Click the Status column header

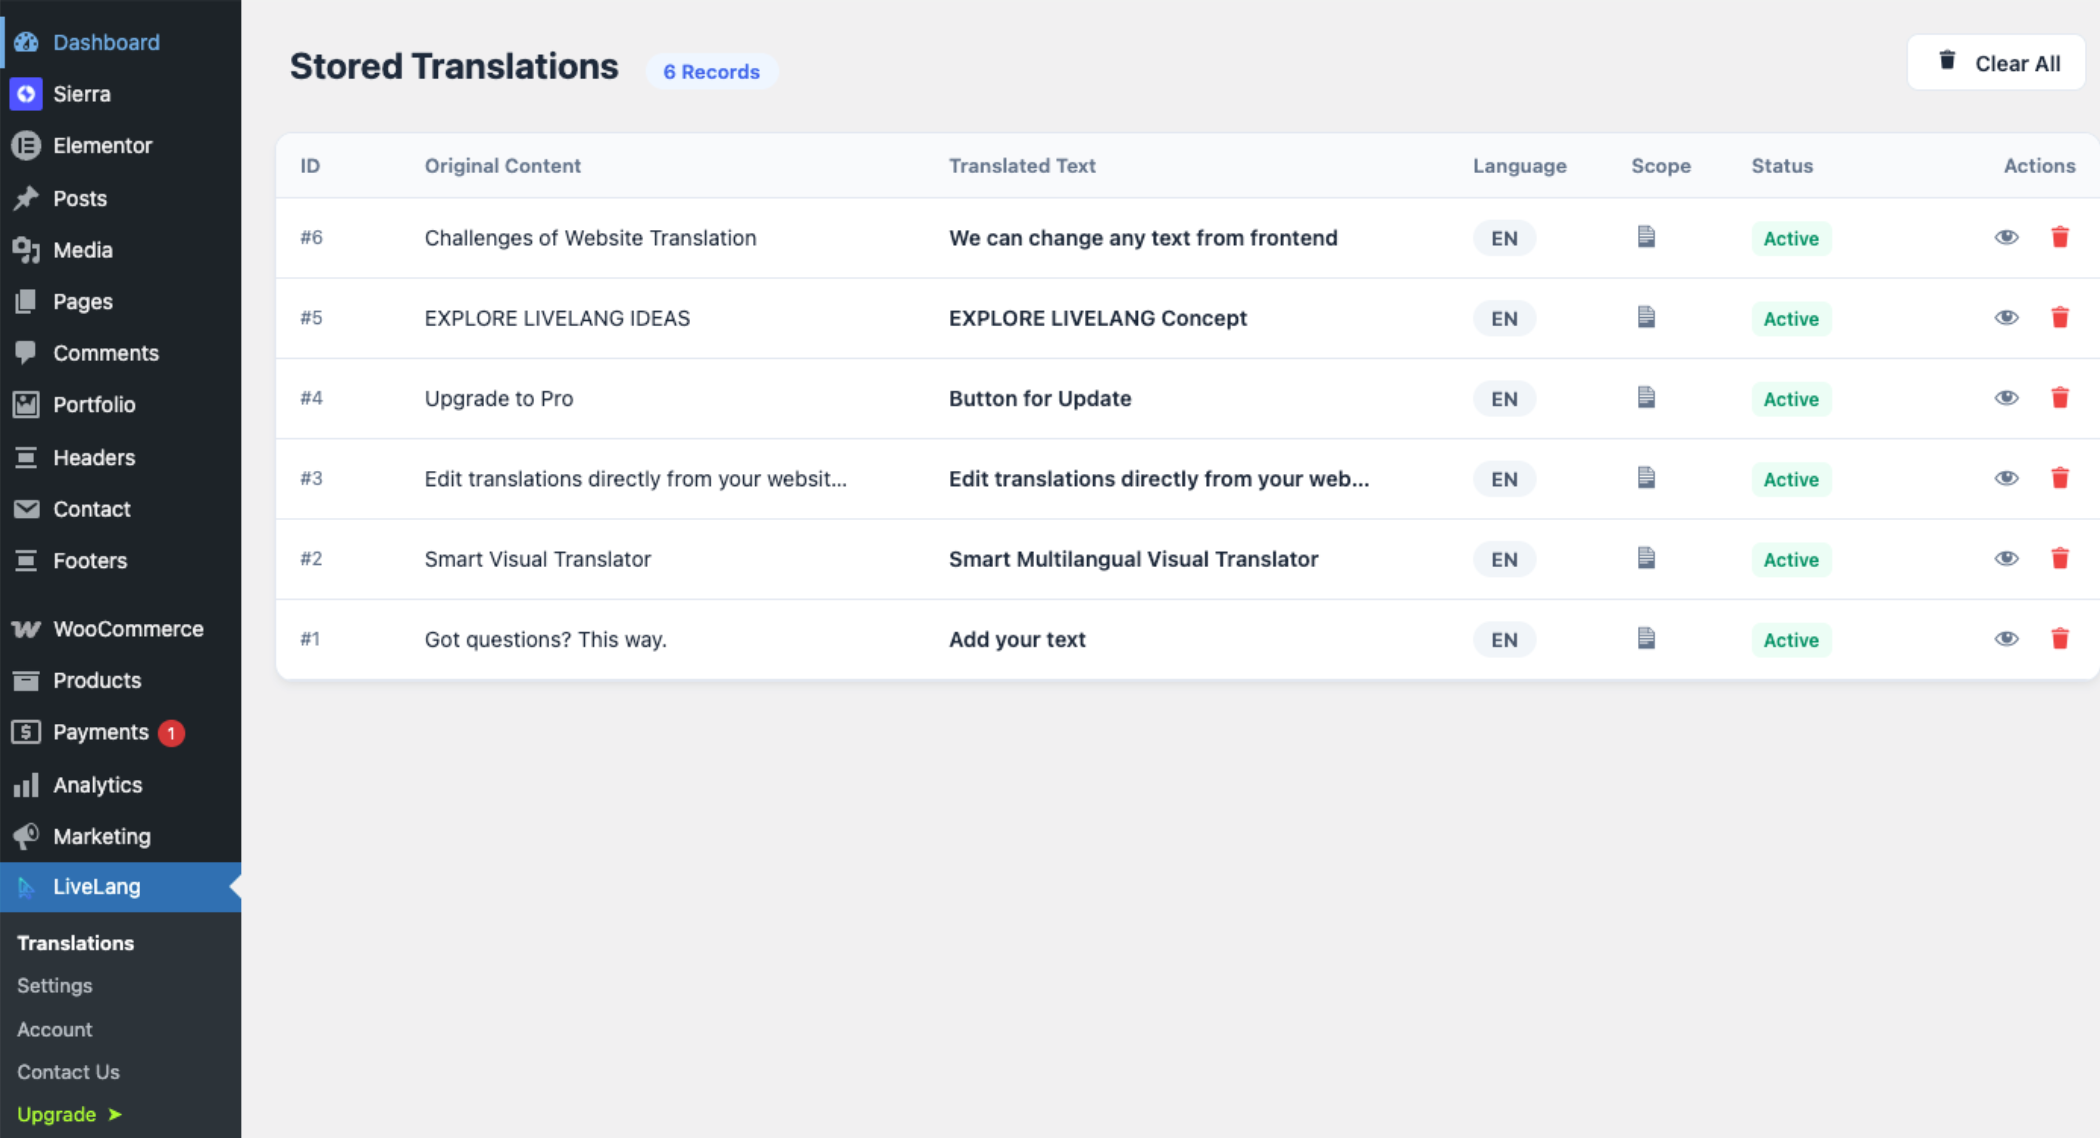[x=1782, y=165]
